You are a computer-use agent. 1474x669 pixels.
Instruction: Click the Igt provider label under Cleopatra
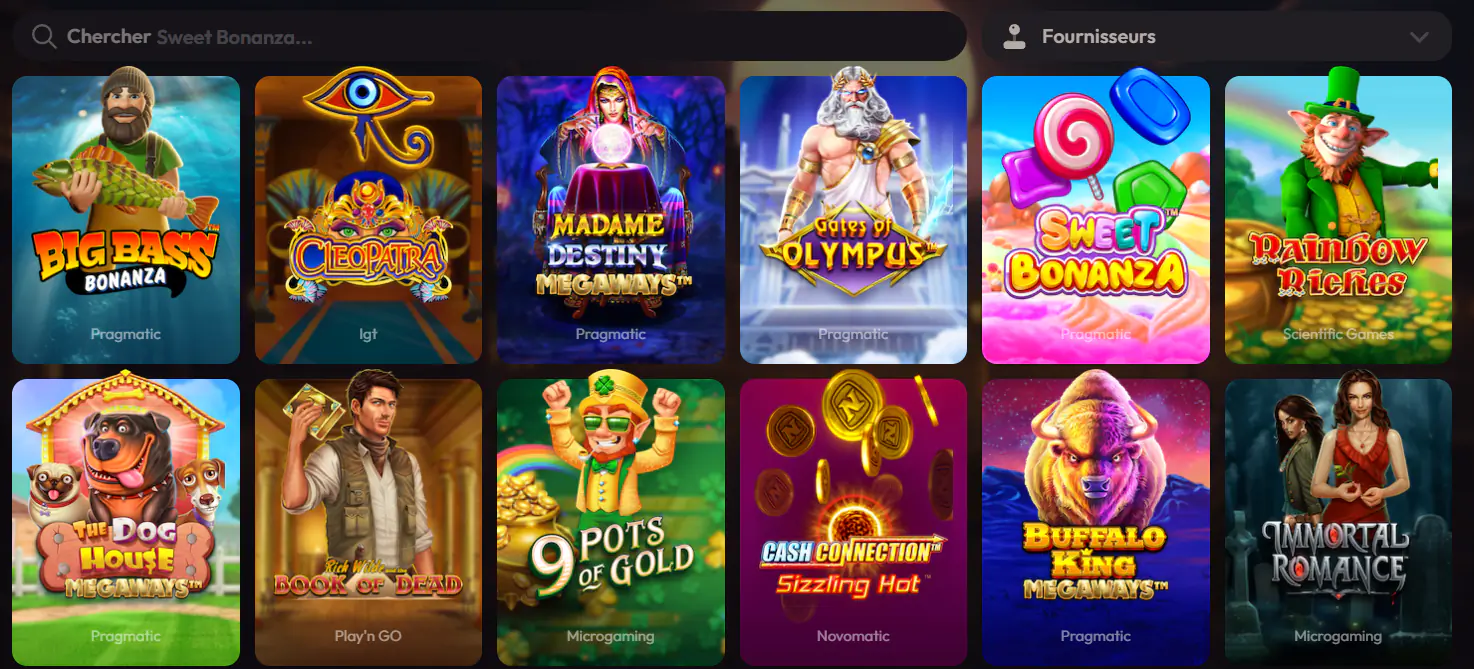pos(368,334)
